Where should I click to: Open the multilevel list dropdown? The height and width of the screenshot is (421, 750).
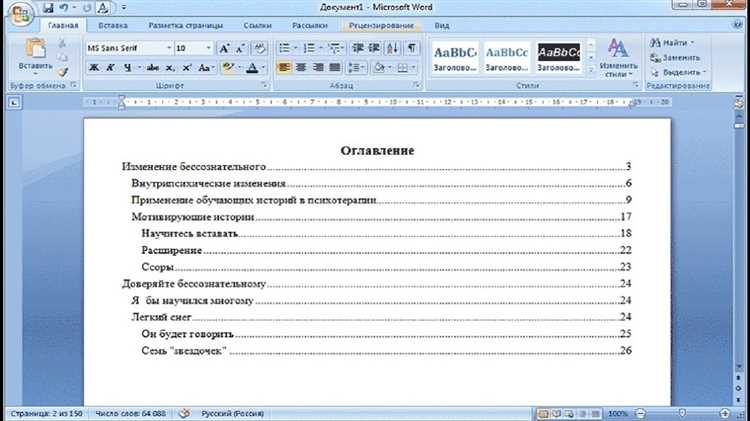point(336,48)
